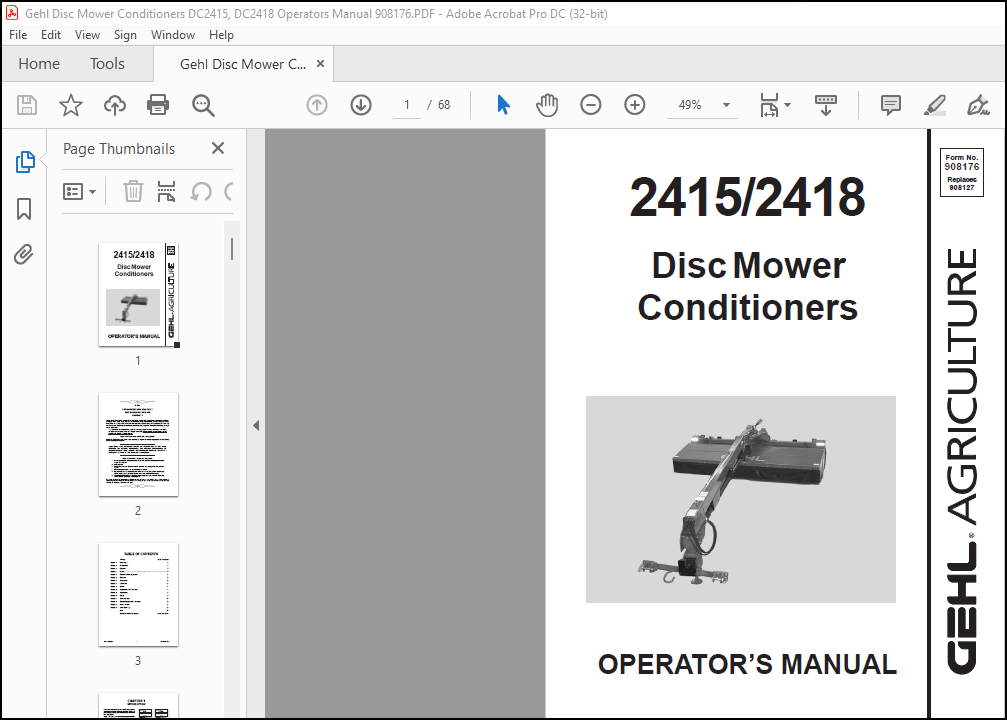Collapse the navigation pane arrow

click(x=256, y=425)
